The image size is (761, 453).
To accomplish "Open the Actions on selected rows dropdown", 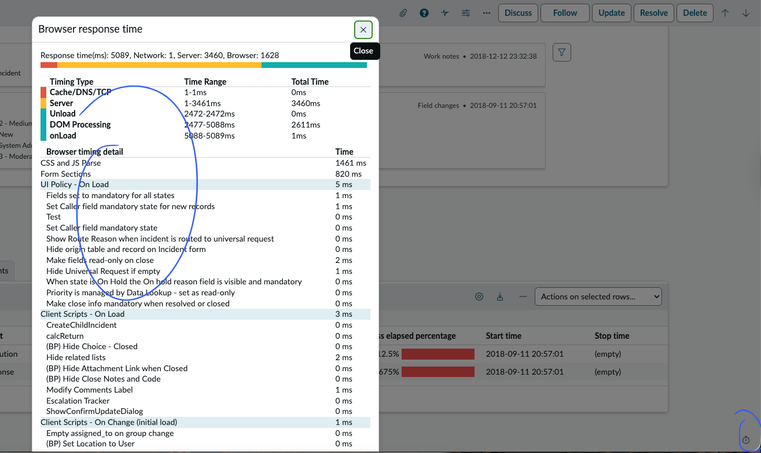I will coord(599,297).
